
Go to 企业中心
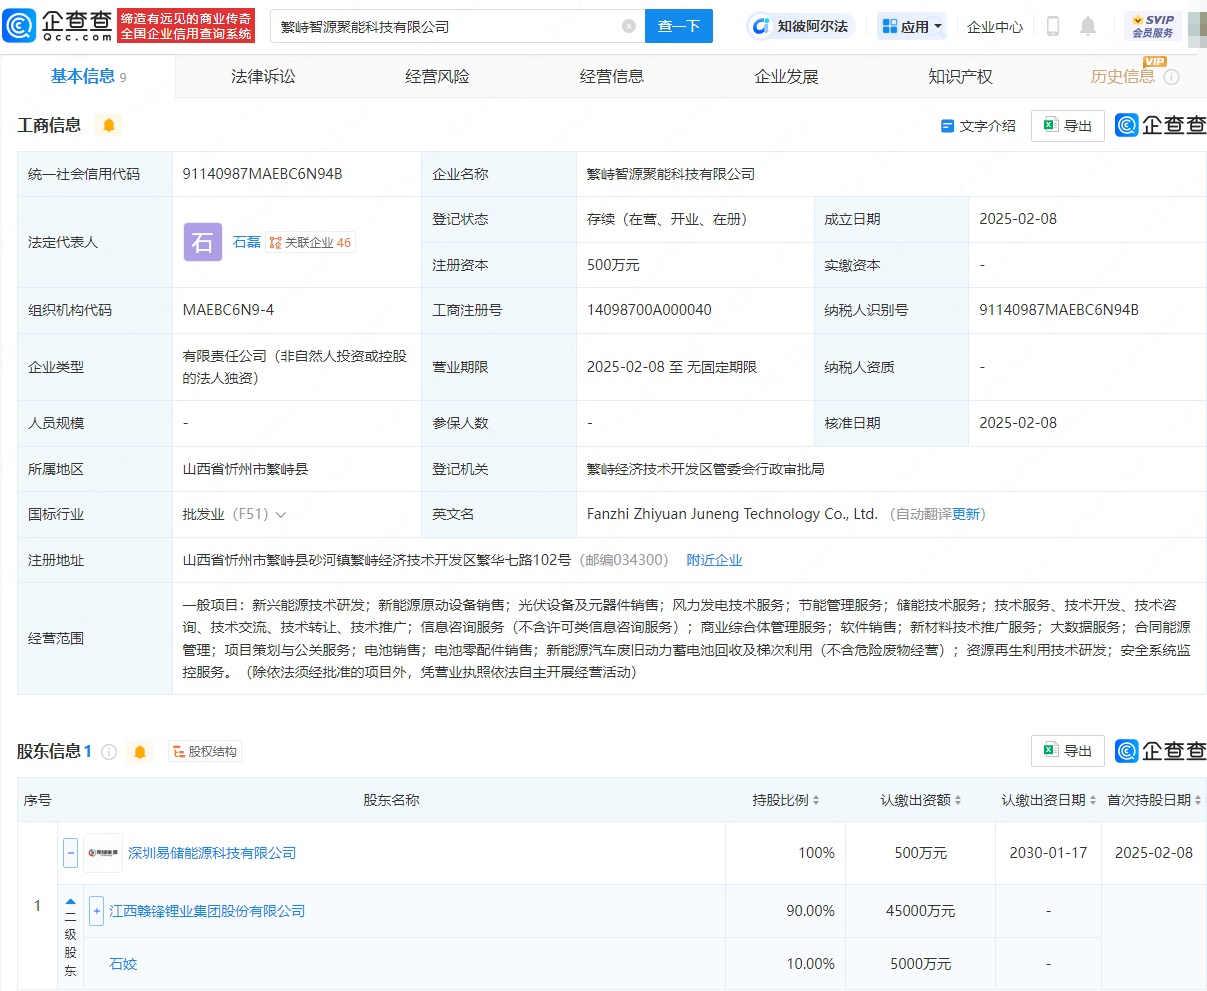(995, 27)
